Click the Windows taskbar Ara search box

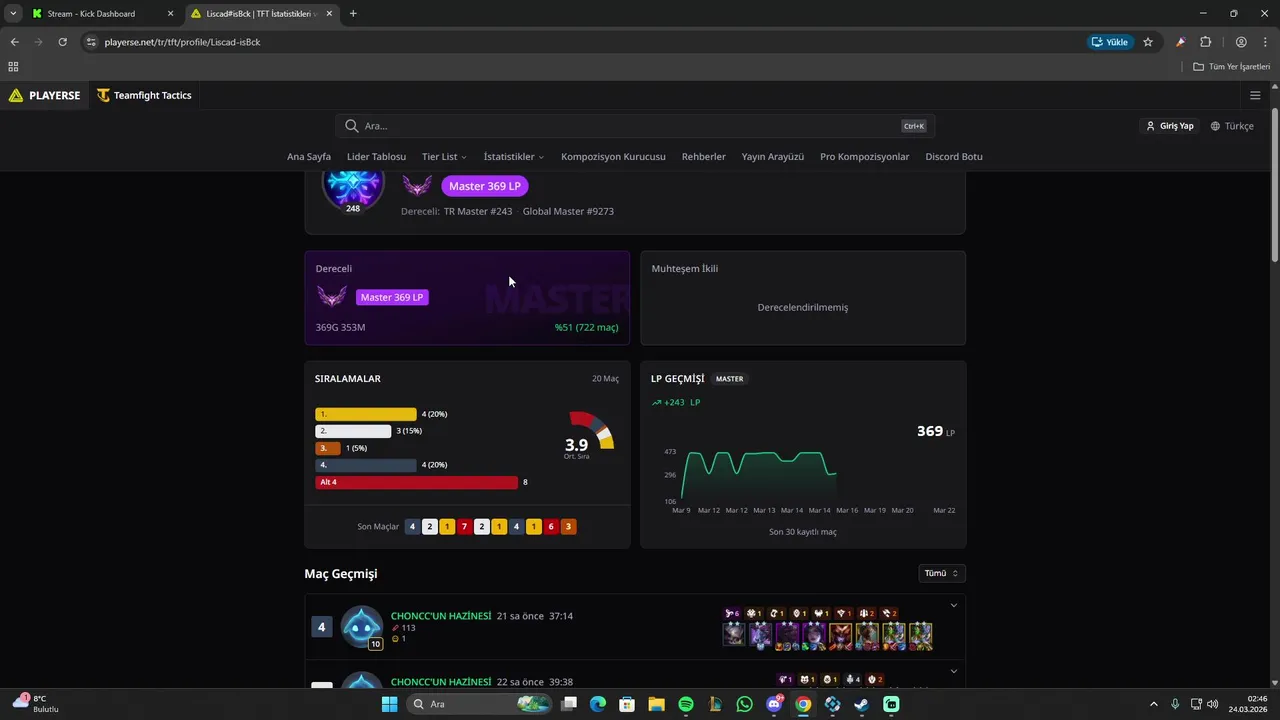point(480,704)
